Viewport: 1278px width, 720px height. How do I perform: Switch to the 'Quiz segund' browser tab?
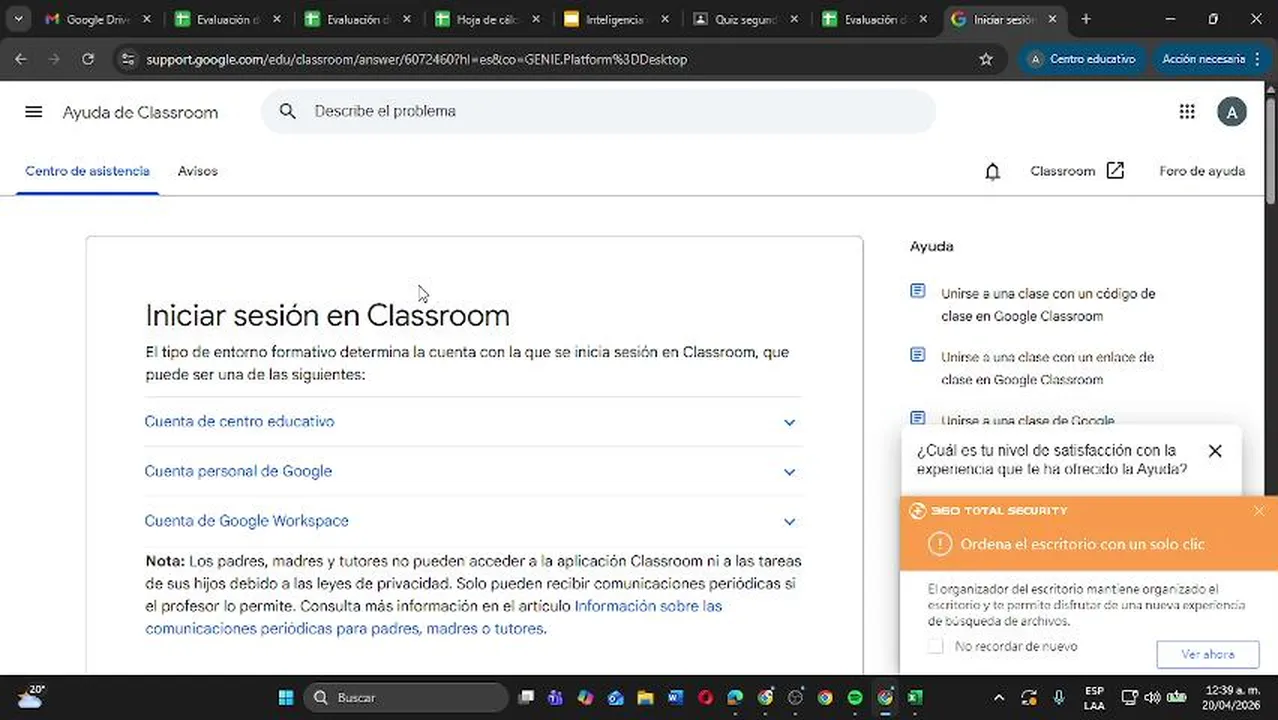point(745,19)
